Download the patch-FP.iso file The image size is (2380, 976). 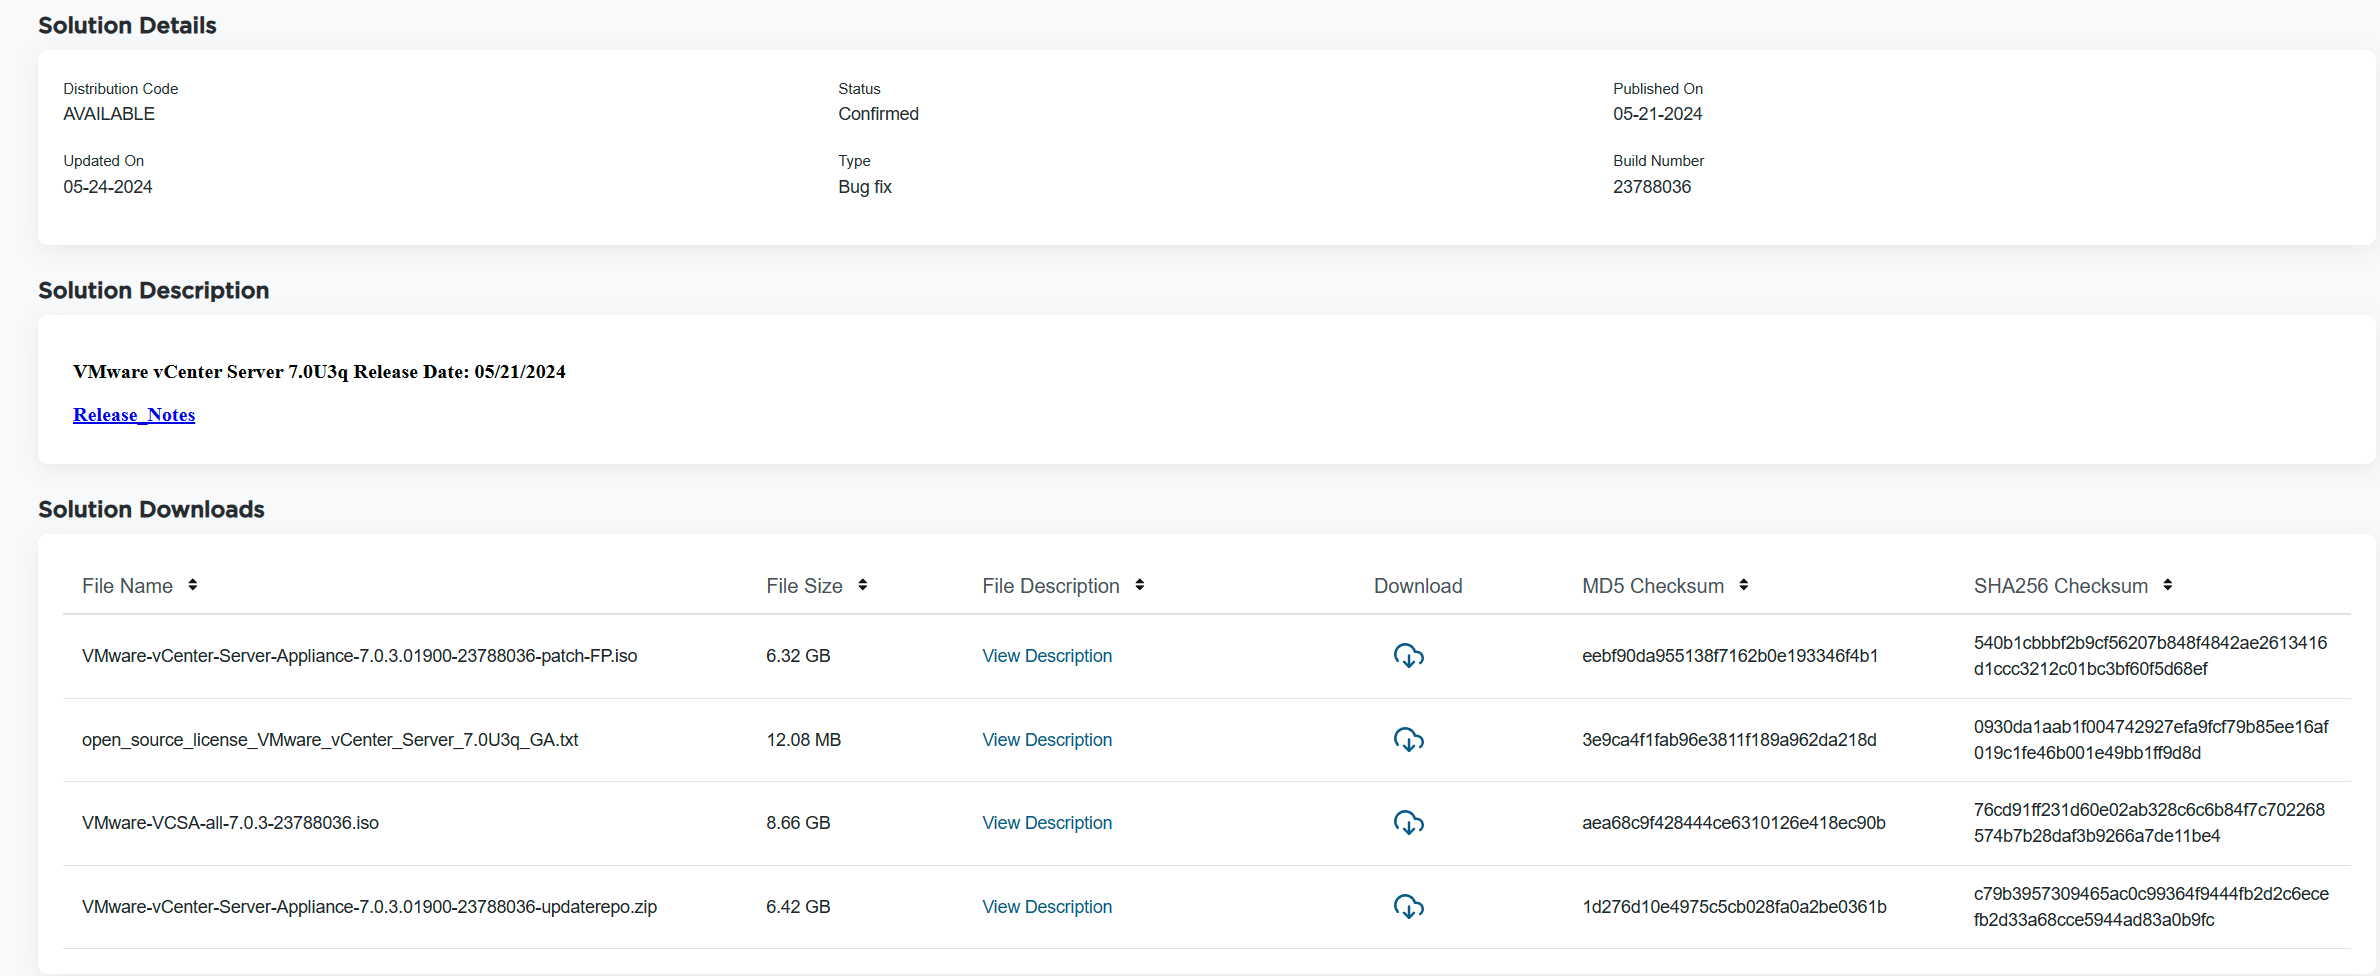click(1408, 656)
